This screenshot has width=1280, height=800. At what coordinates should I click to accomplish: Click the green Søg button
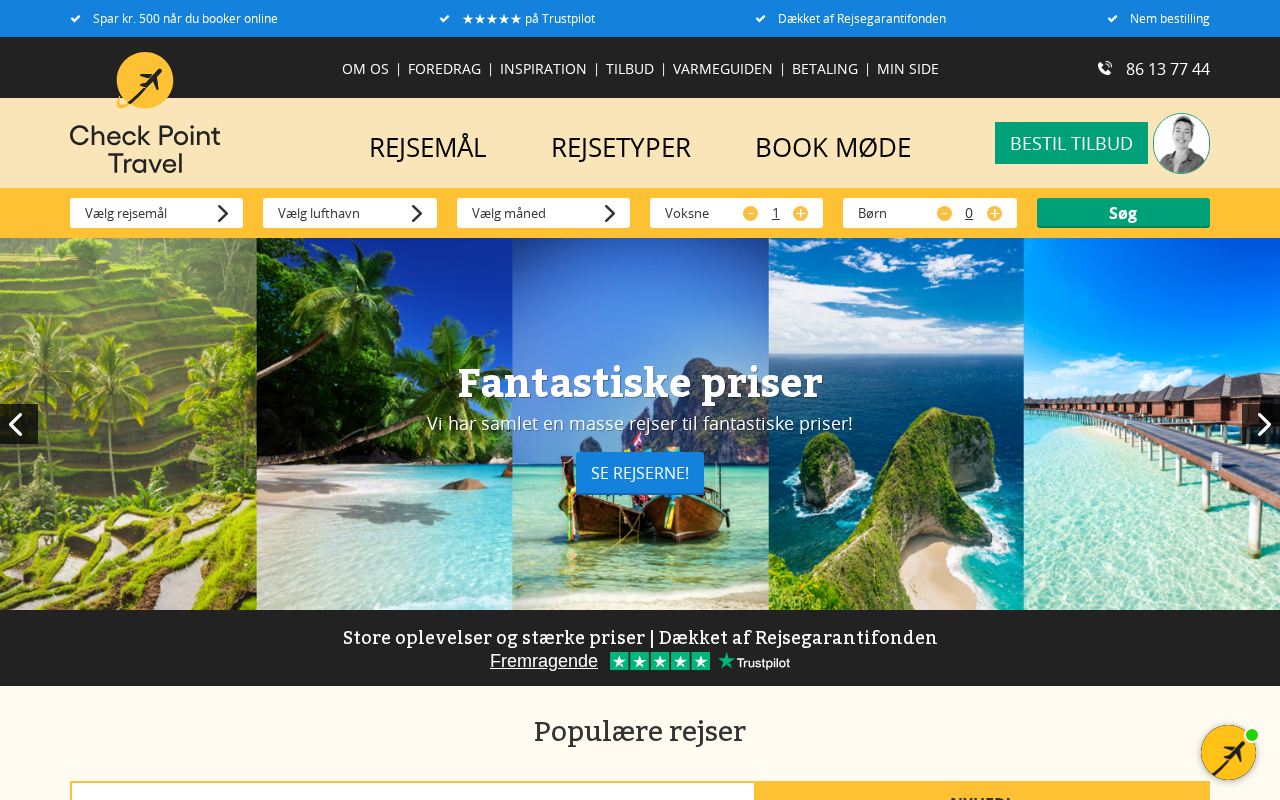(1123, 213)
